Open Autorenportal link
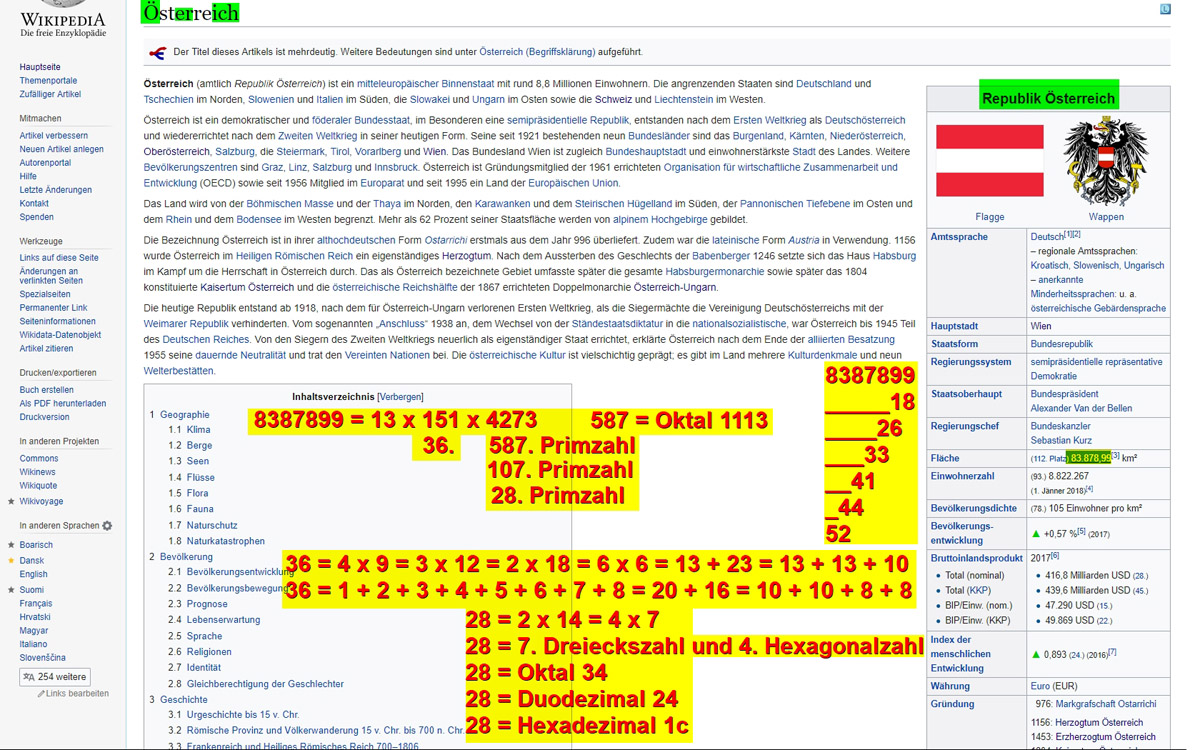Image resolution: width=1200 pixels, height=750 pixels. click(45, 163)
